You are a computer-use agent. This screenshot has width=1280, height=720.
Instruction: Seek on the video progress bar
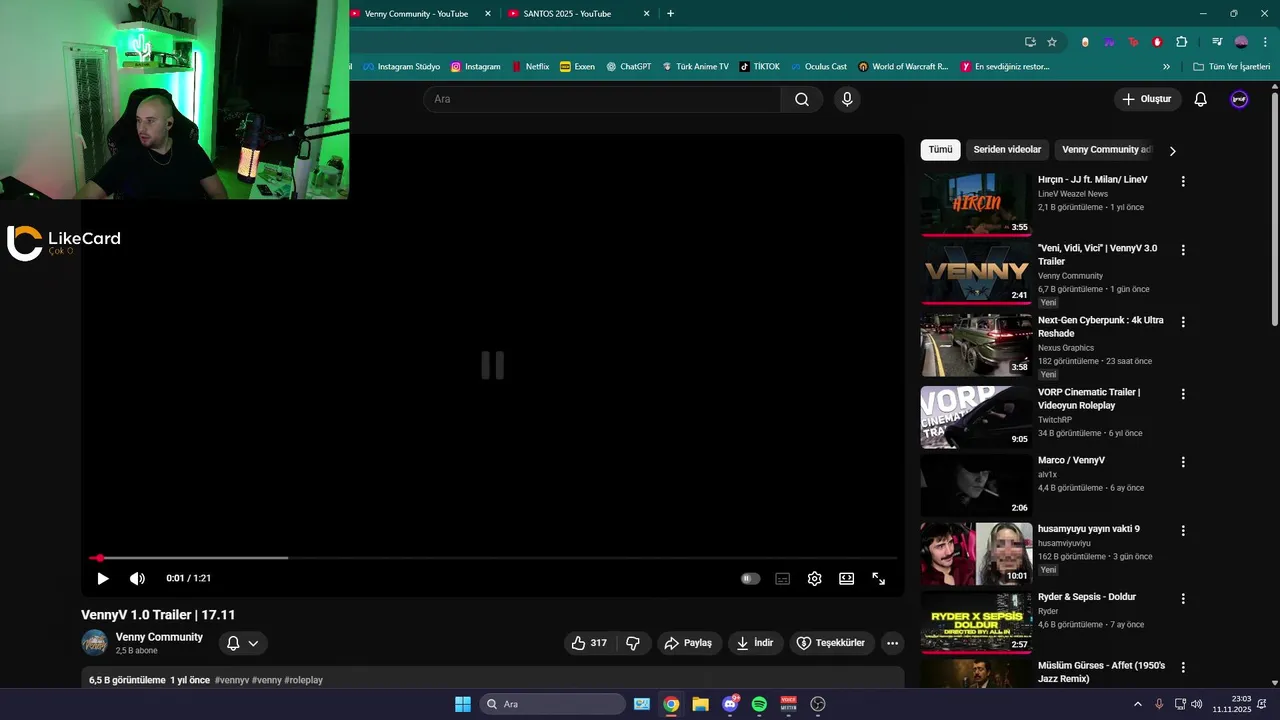492,558
